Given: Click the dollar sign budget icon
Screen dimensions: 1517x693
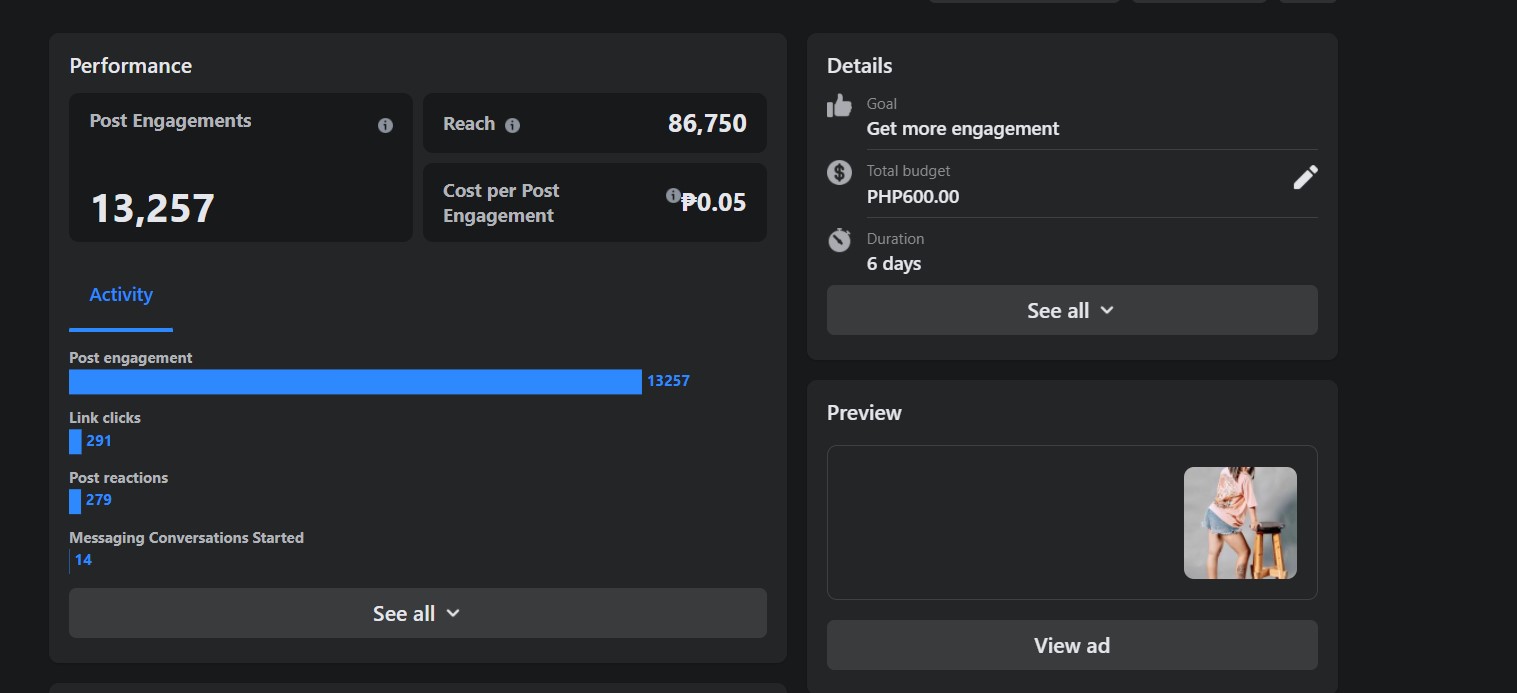Looking at the screenshot, I should tap(840, 172).
